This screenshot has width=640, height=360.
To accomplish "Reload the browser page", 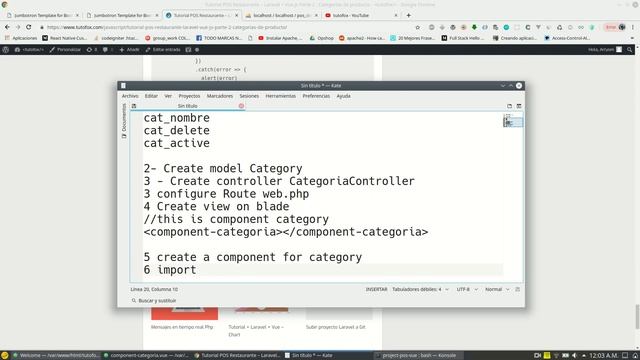I will [x=29, y=27].
